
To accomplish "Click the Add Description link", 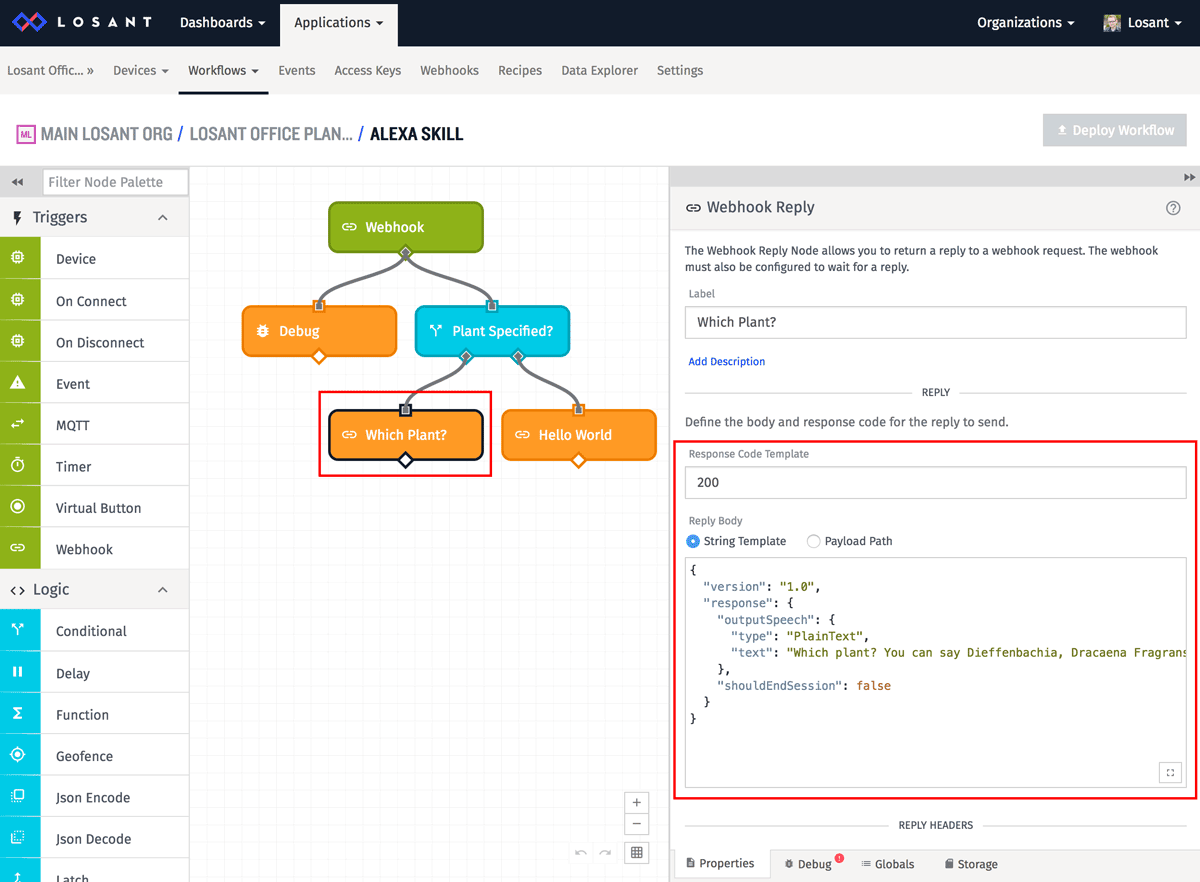I will coord(727,361).
